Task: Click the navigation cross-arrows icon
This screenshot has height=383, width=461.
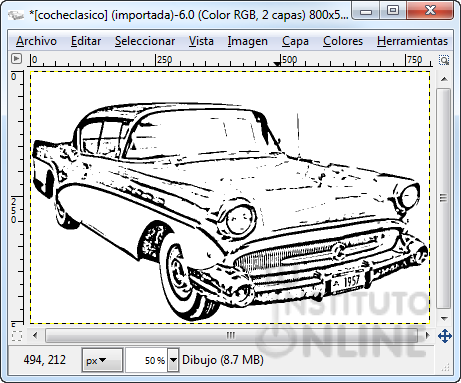Action: click(x=445, y=336)
